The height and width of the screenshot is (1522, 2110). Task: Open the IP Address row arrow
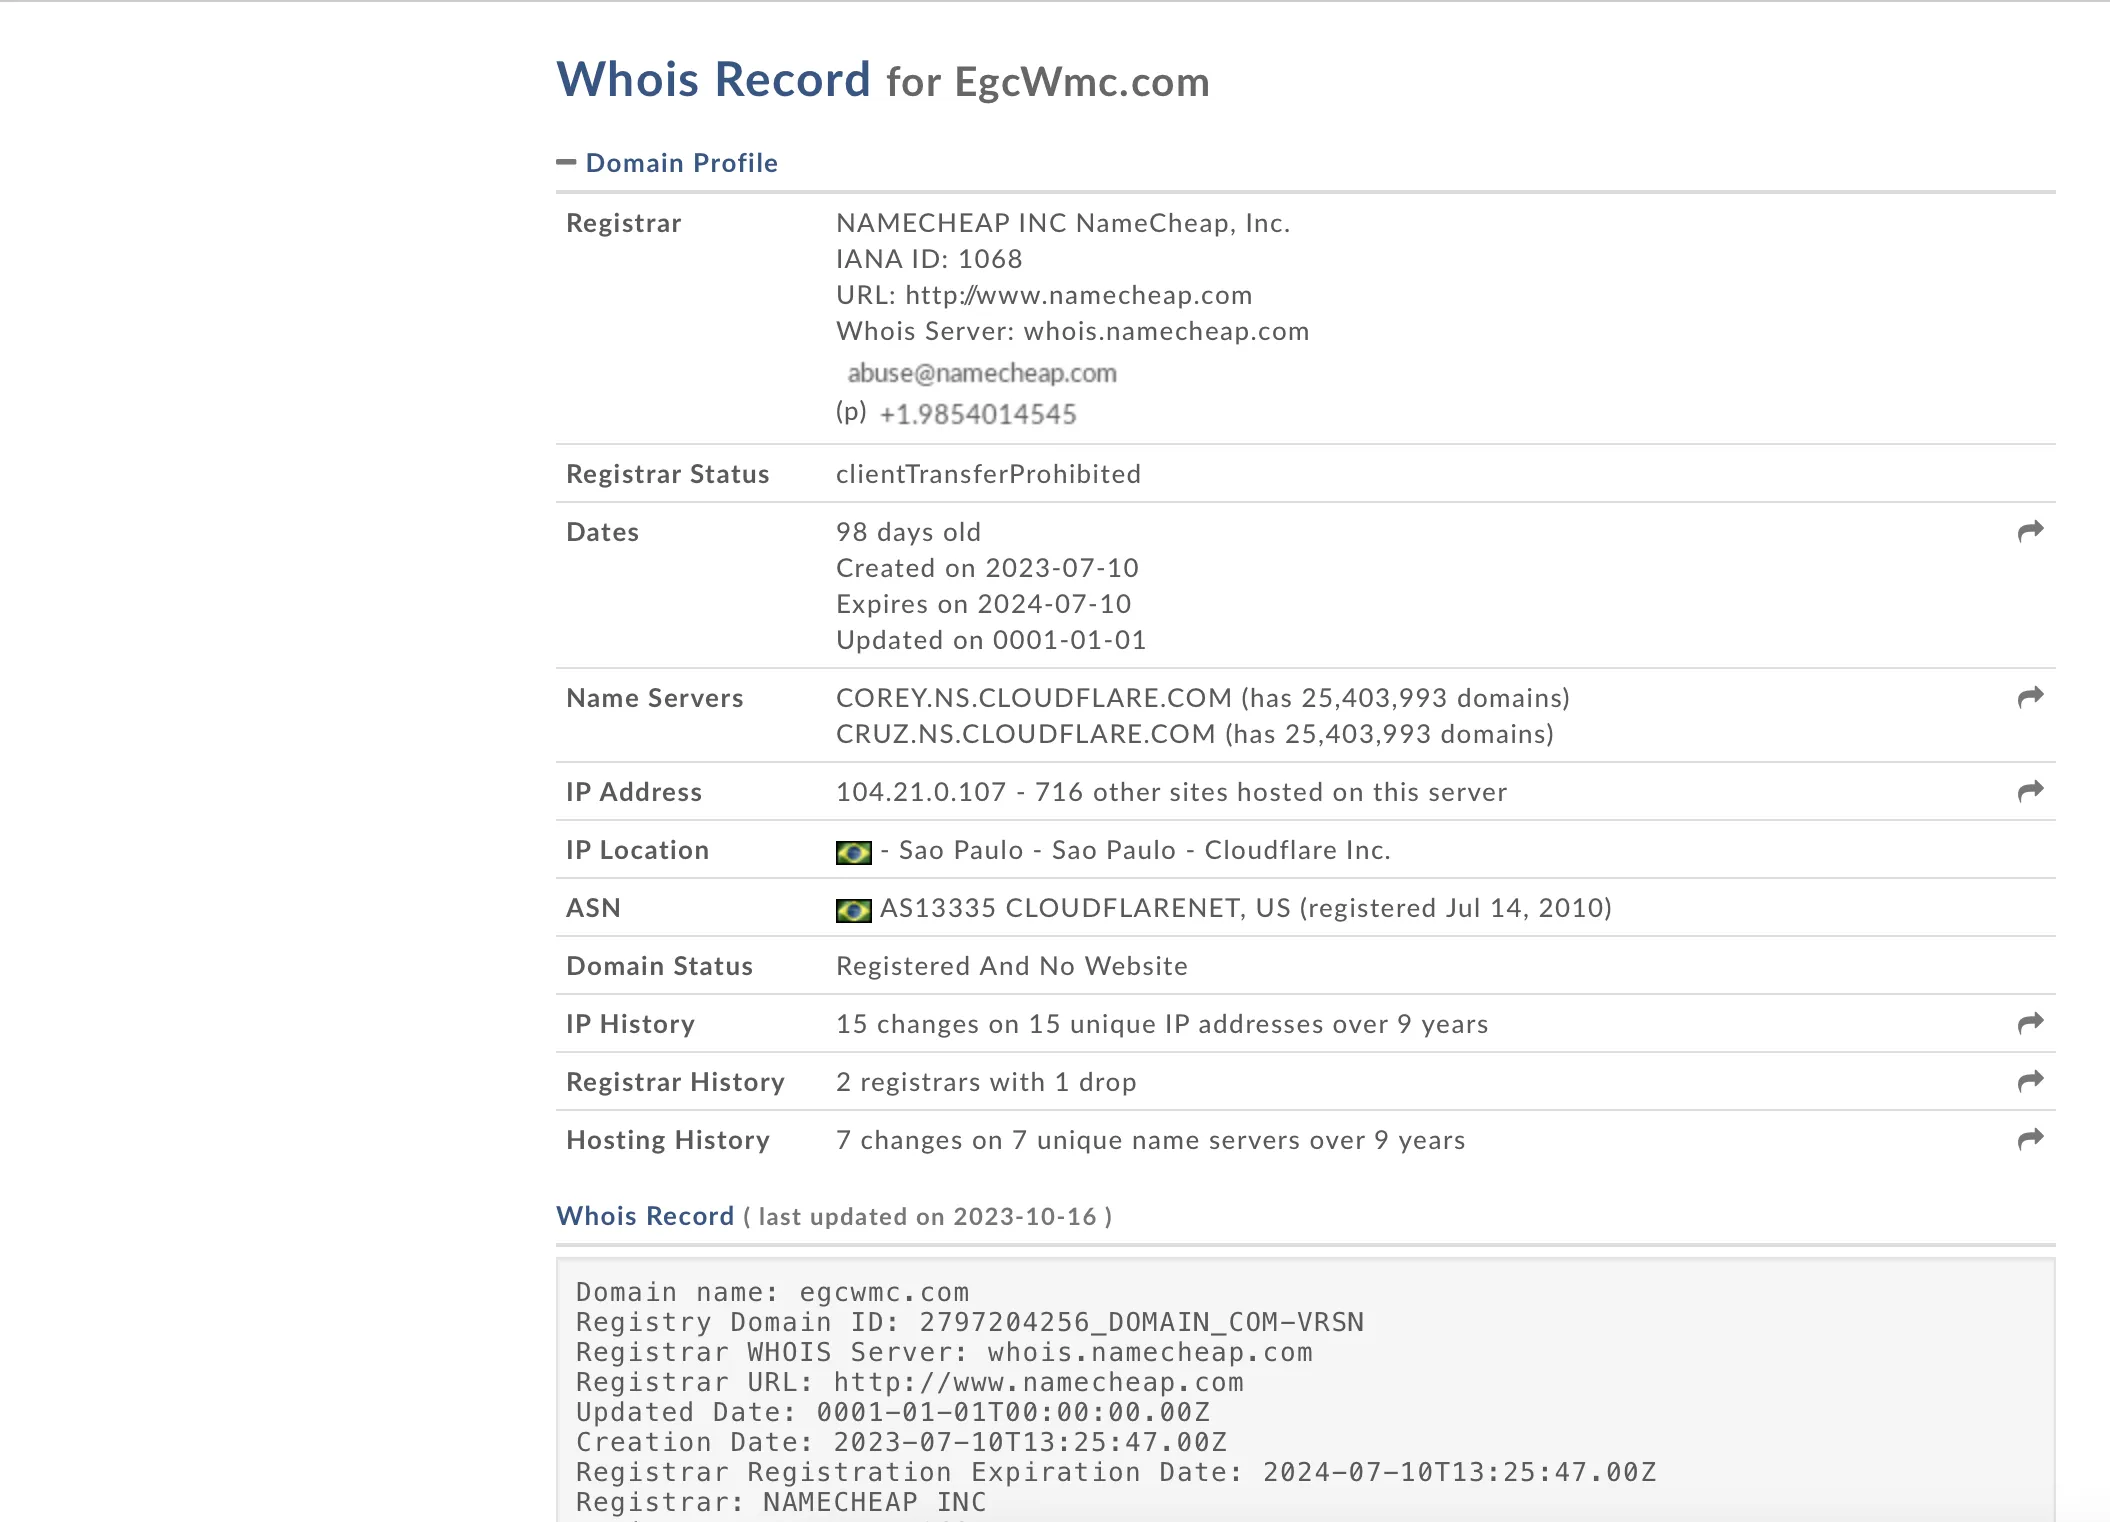tap(2030, 791)
